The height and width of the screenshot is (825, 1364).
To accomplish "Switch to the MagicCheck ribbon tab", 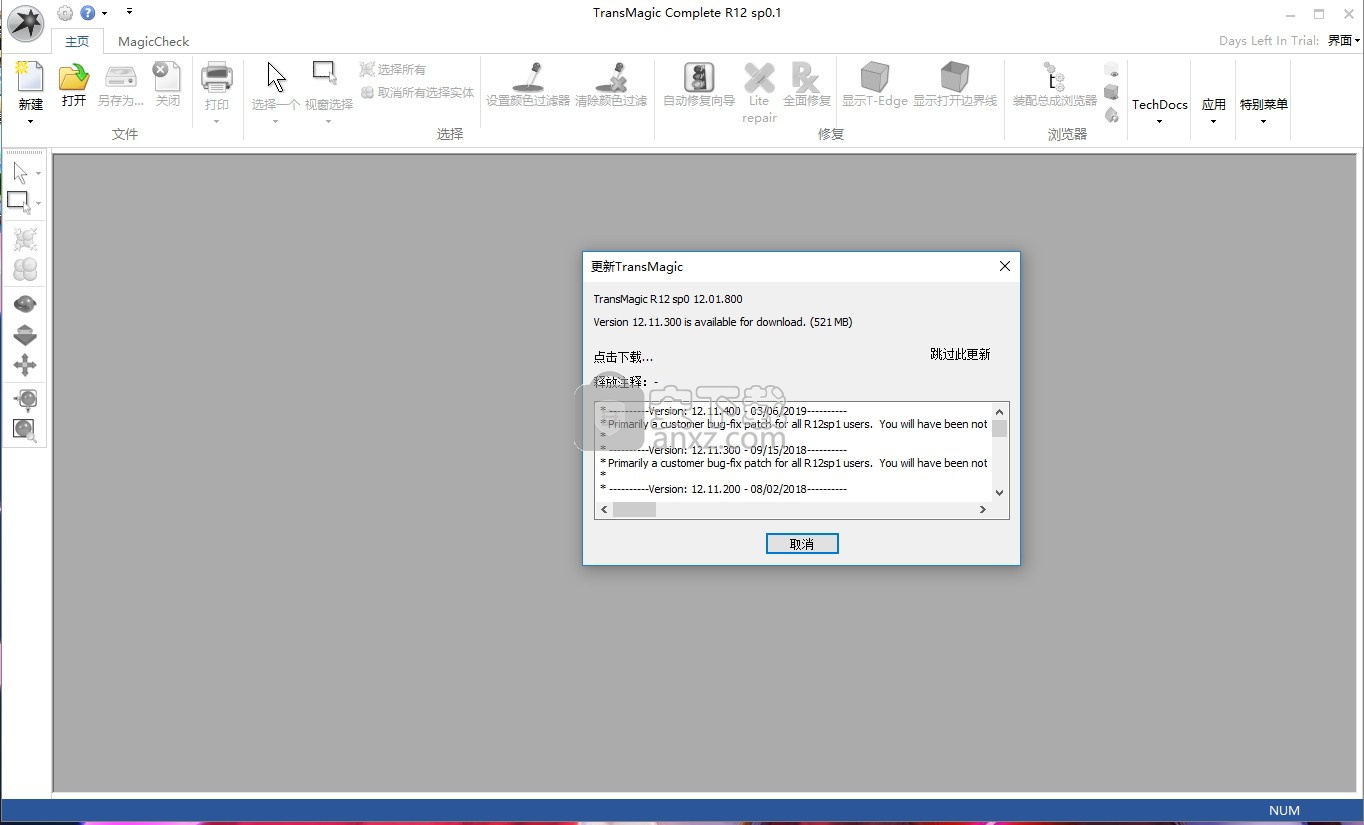I will [x=153, y=42].
